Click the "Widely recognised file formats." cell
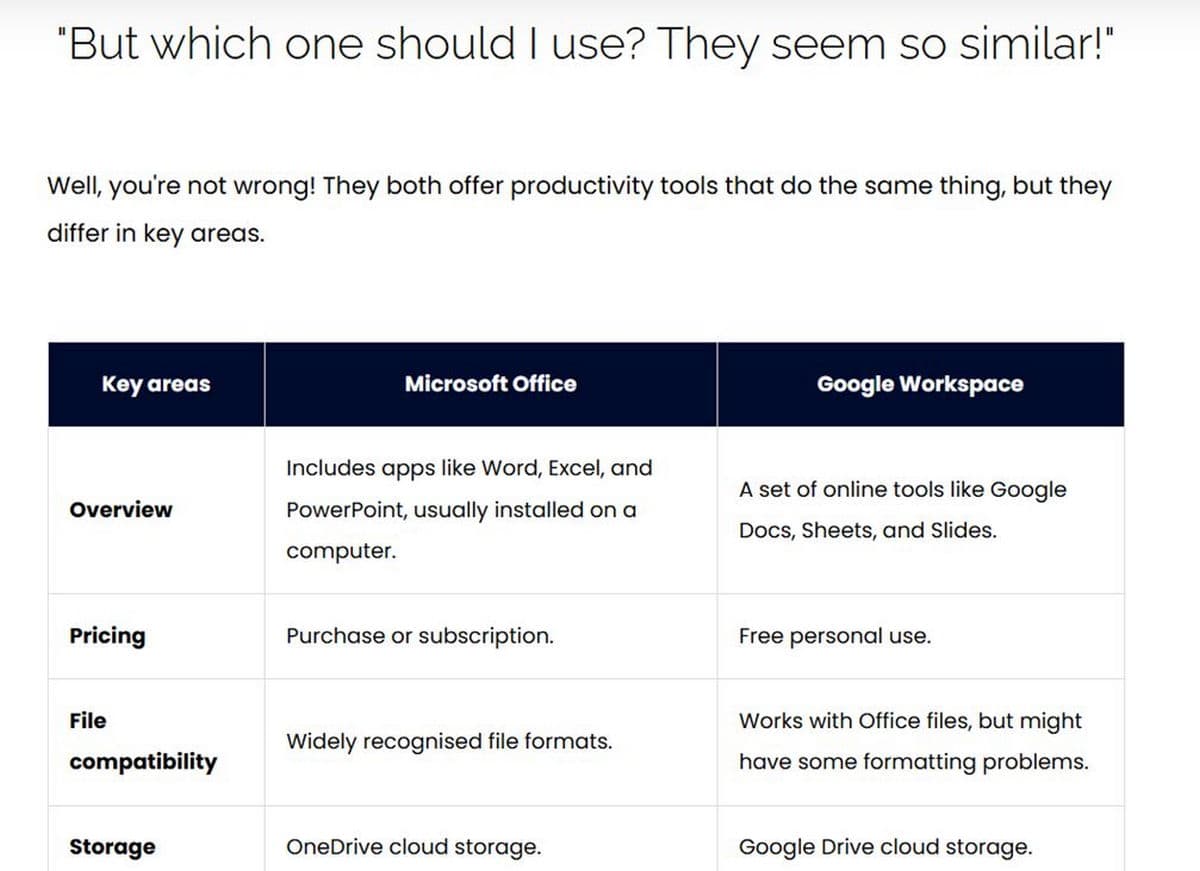This screenshot has width=1200, height=871. pyautogui.click(x=449, y=742)
